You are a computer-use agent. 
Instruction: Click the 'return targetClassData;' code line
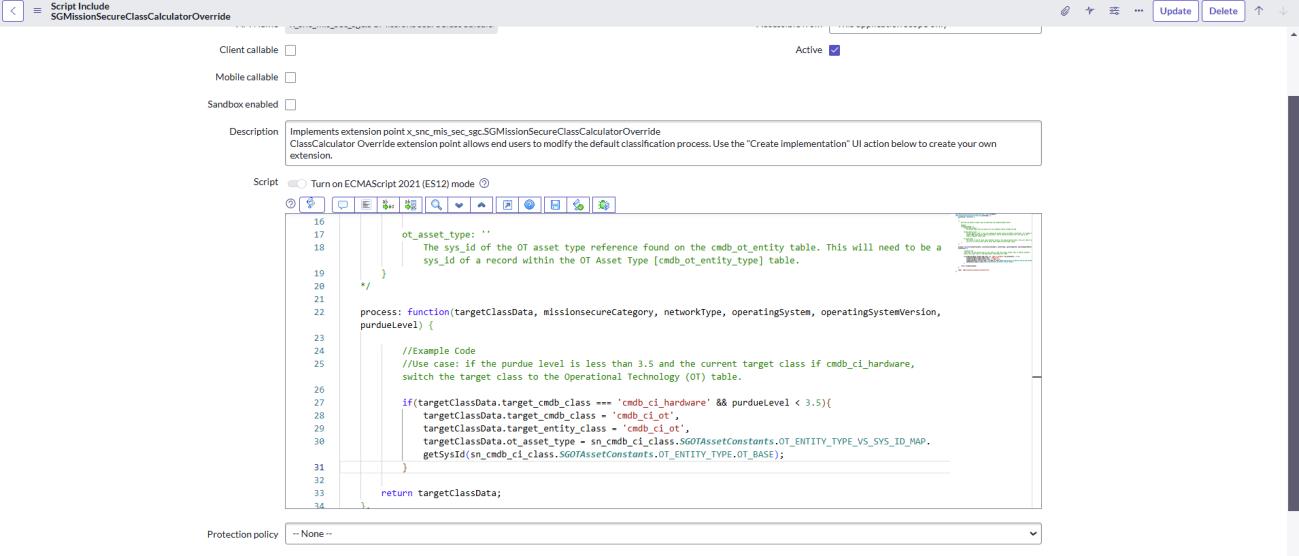(x=442, y=493)
